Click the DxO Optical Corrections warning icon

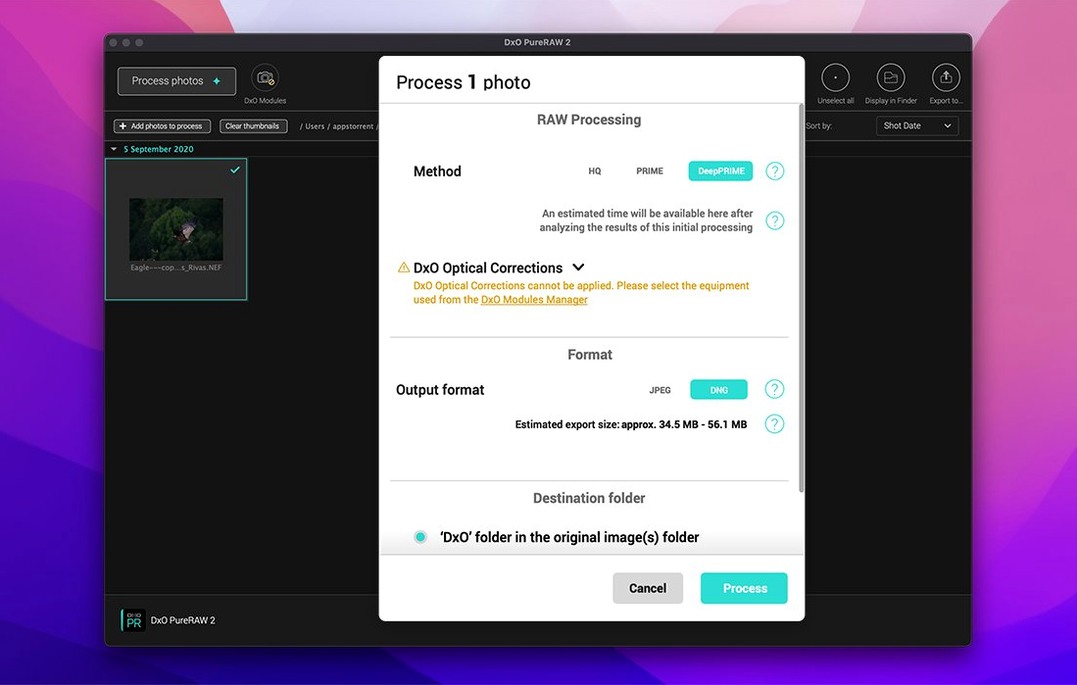pyautogui.click(x=404, y=267)
